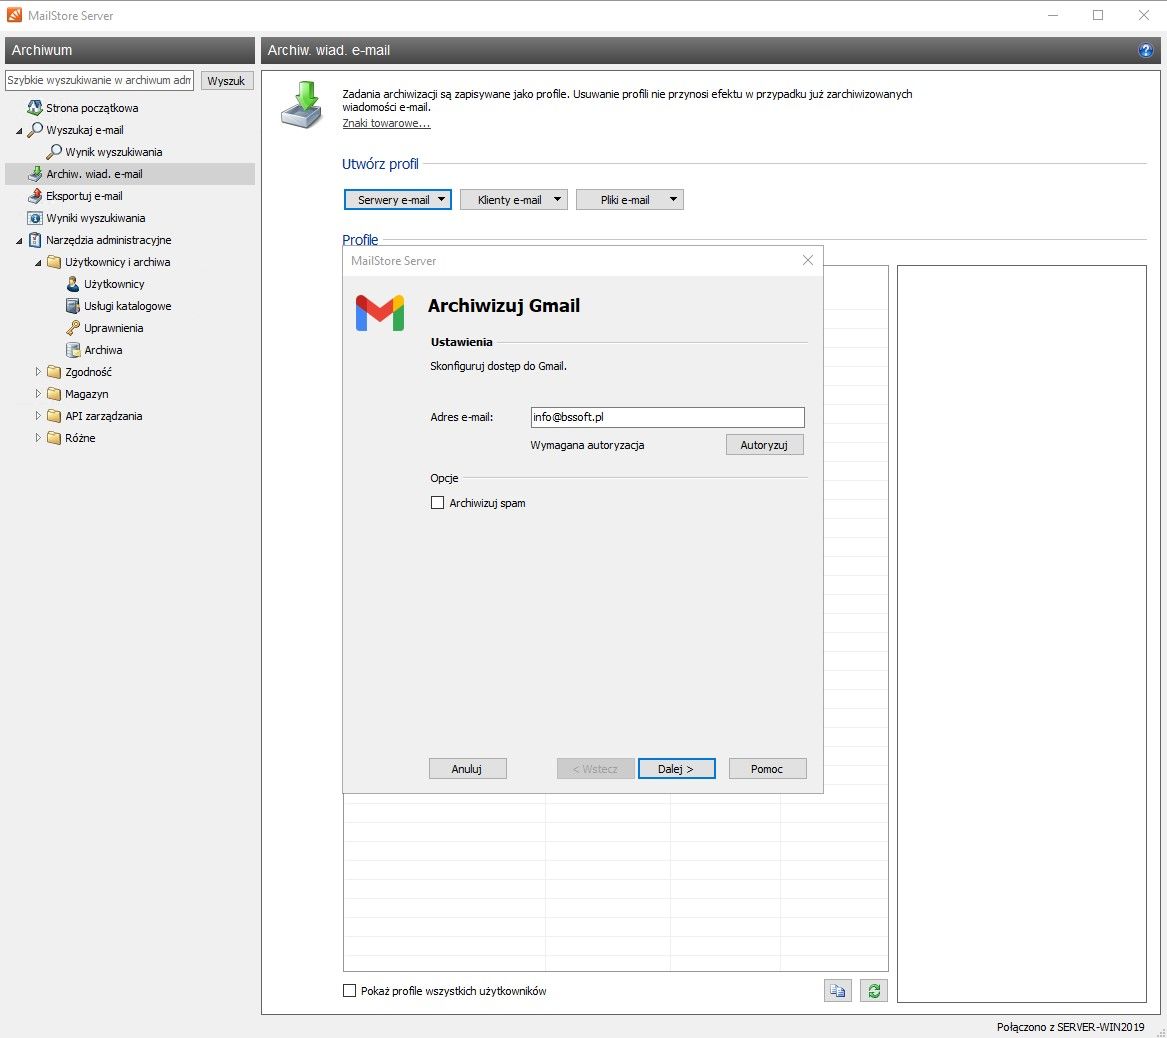1167x1038 pixels.
Task: Click the Wyszuk search button
Action: [x=226, y=80]
